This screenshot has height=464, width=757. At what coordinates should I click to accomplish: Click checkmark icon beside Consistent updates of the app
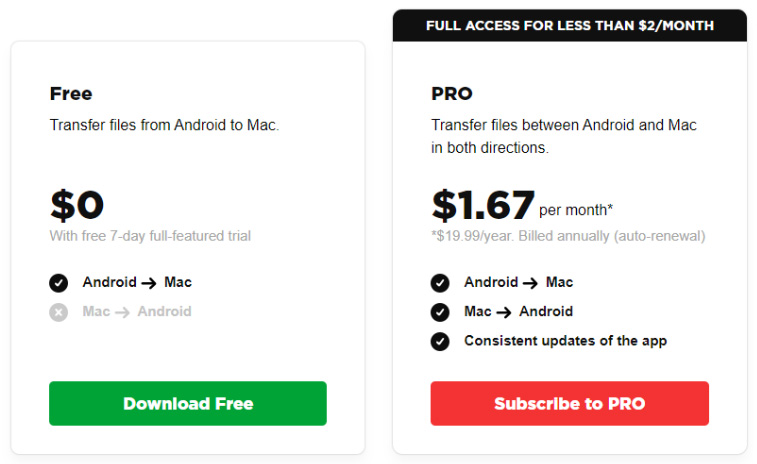pos(440,341)
